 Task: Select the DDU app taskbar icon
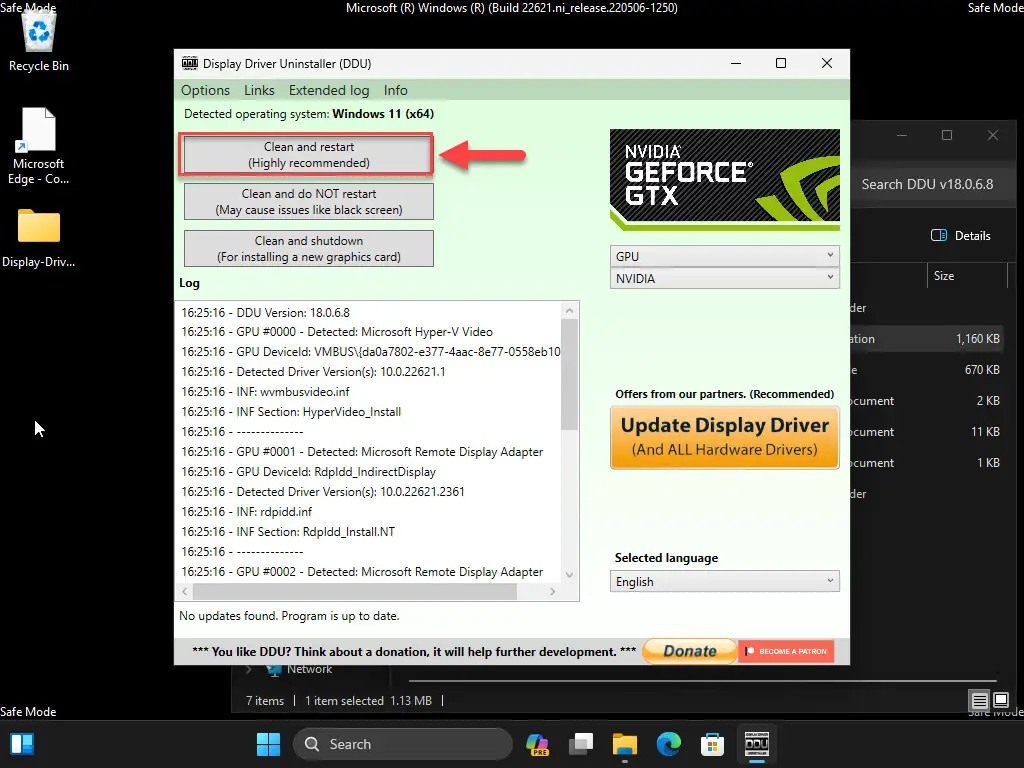[756, 744]
